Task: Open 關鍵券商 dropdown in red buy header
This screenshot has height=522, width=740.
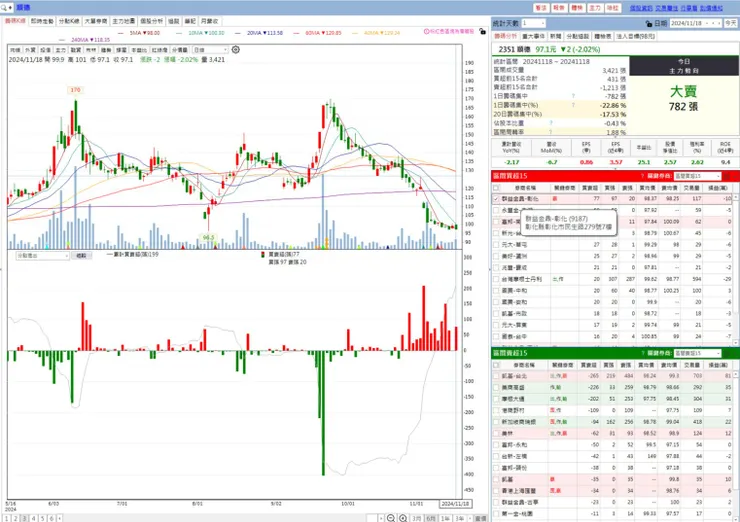Action: [697, 176]
